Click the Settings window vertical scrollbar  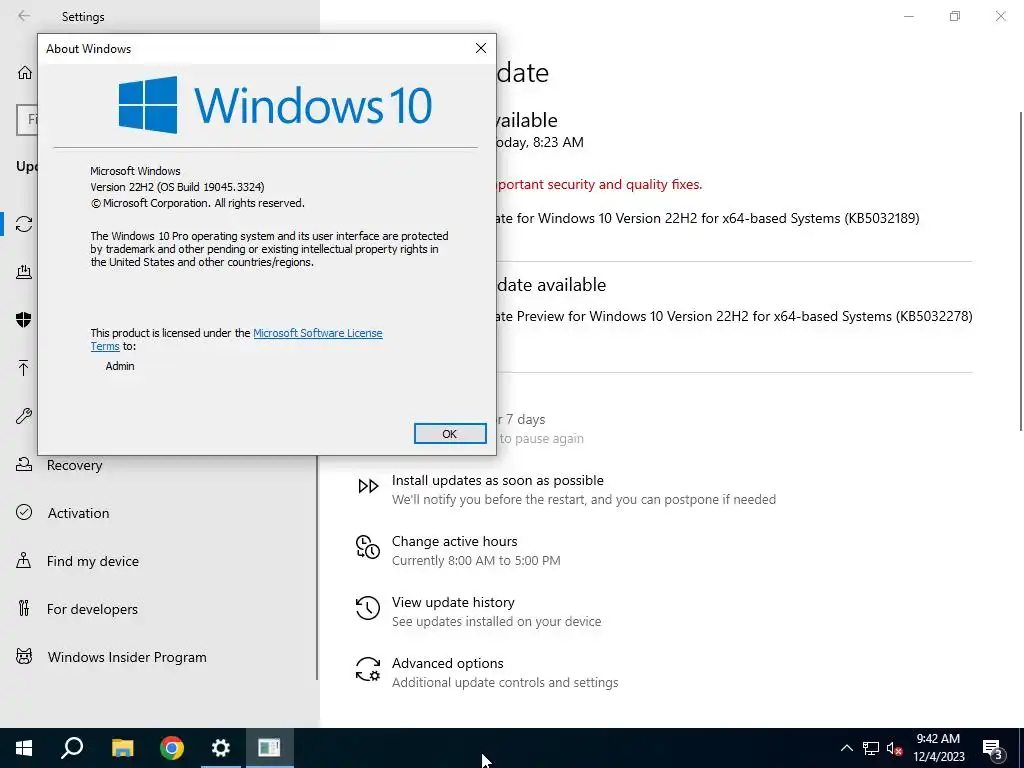[1021, 271]
